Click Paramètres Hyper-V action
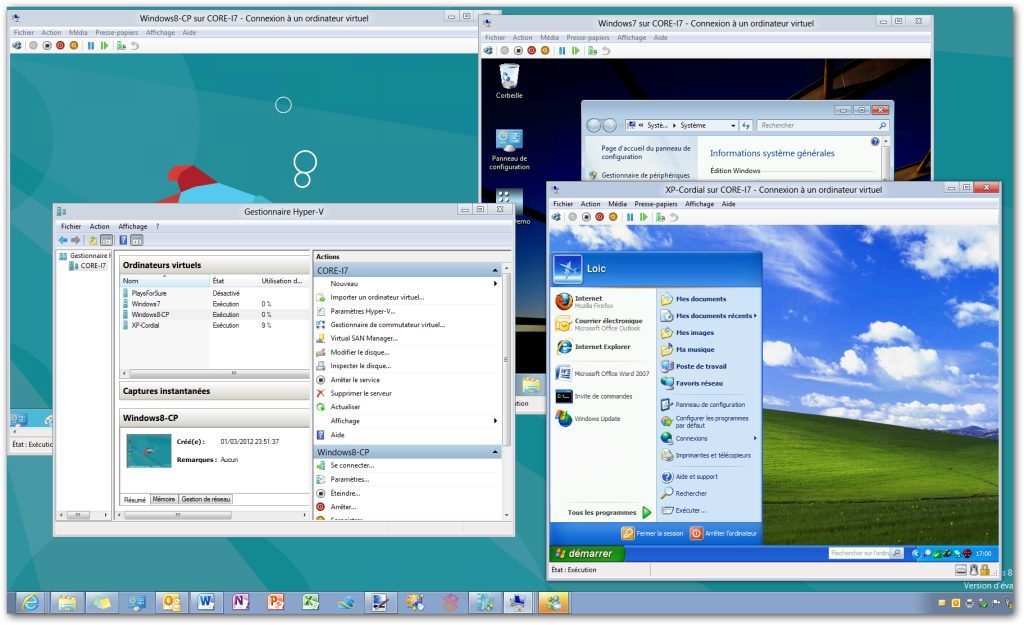 [x=362, y=311]
